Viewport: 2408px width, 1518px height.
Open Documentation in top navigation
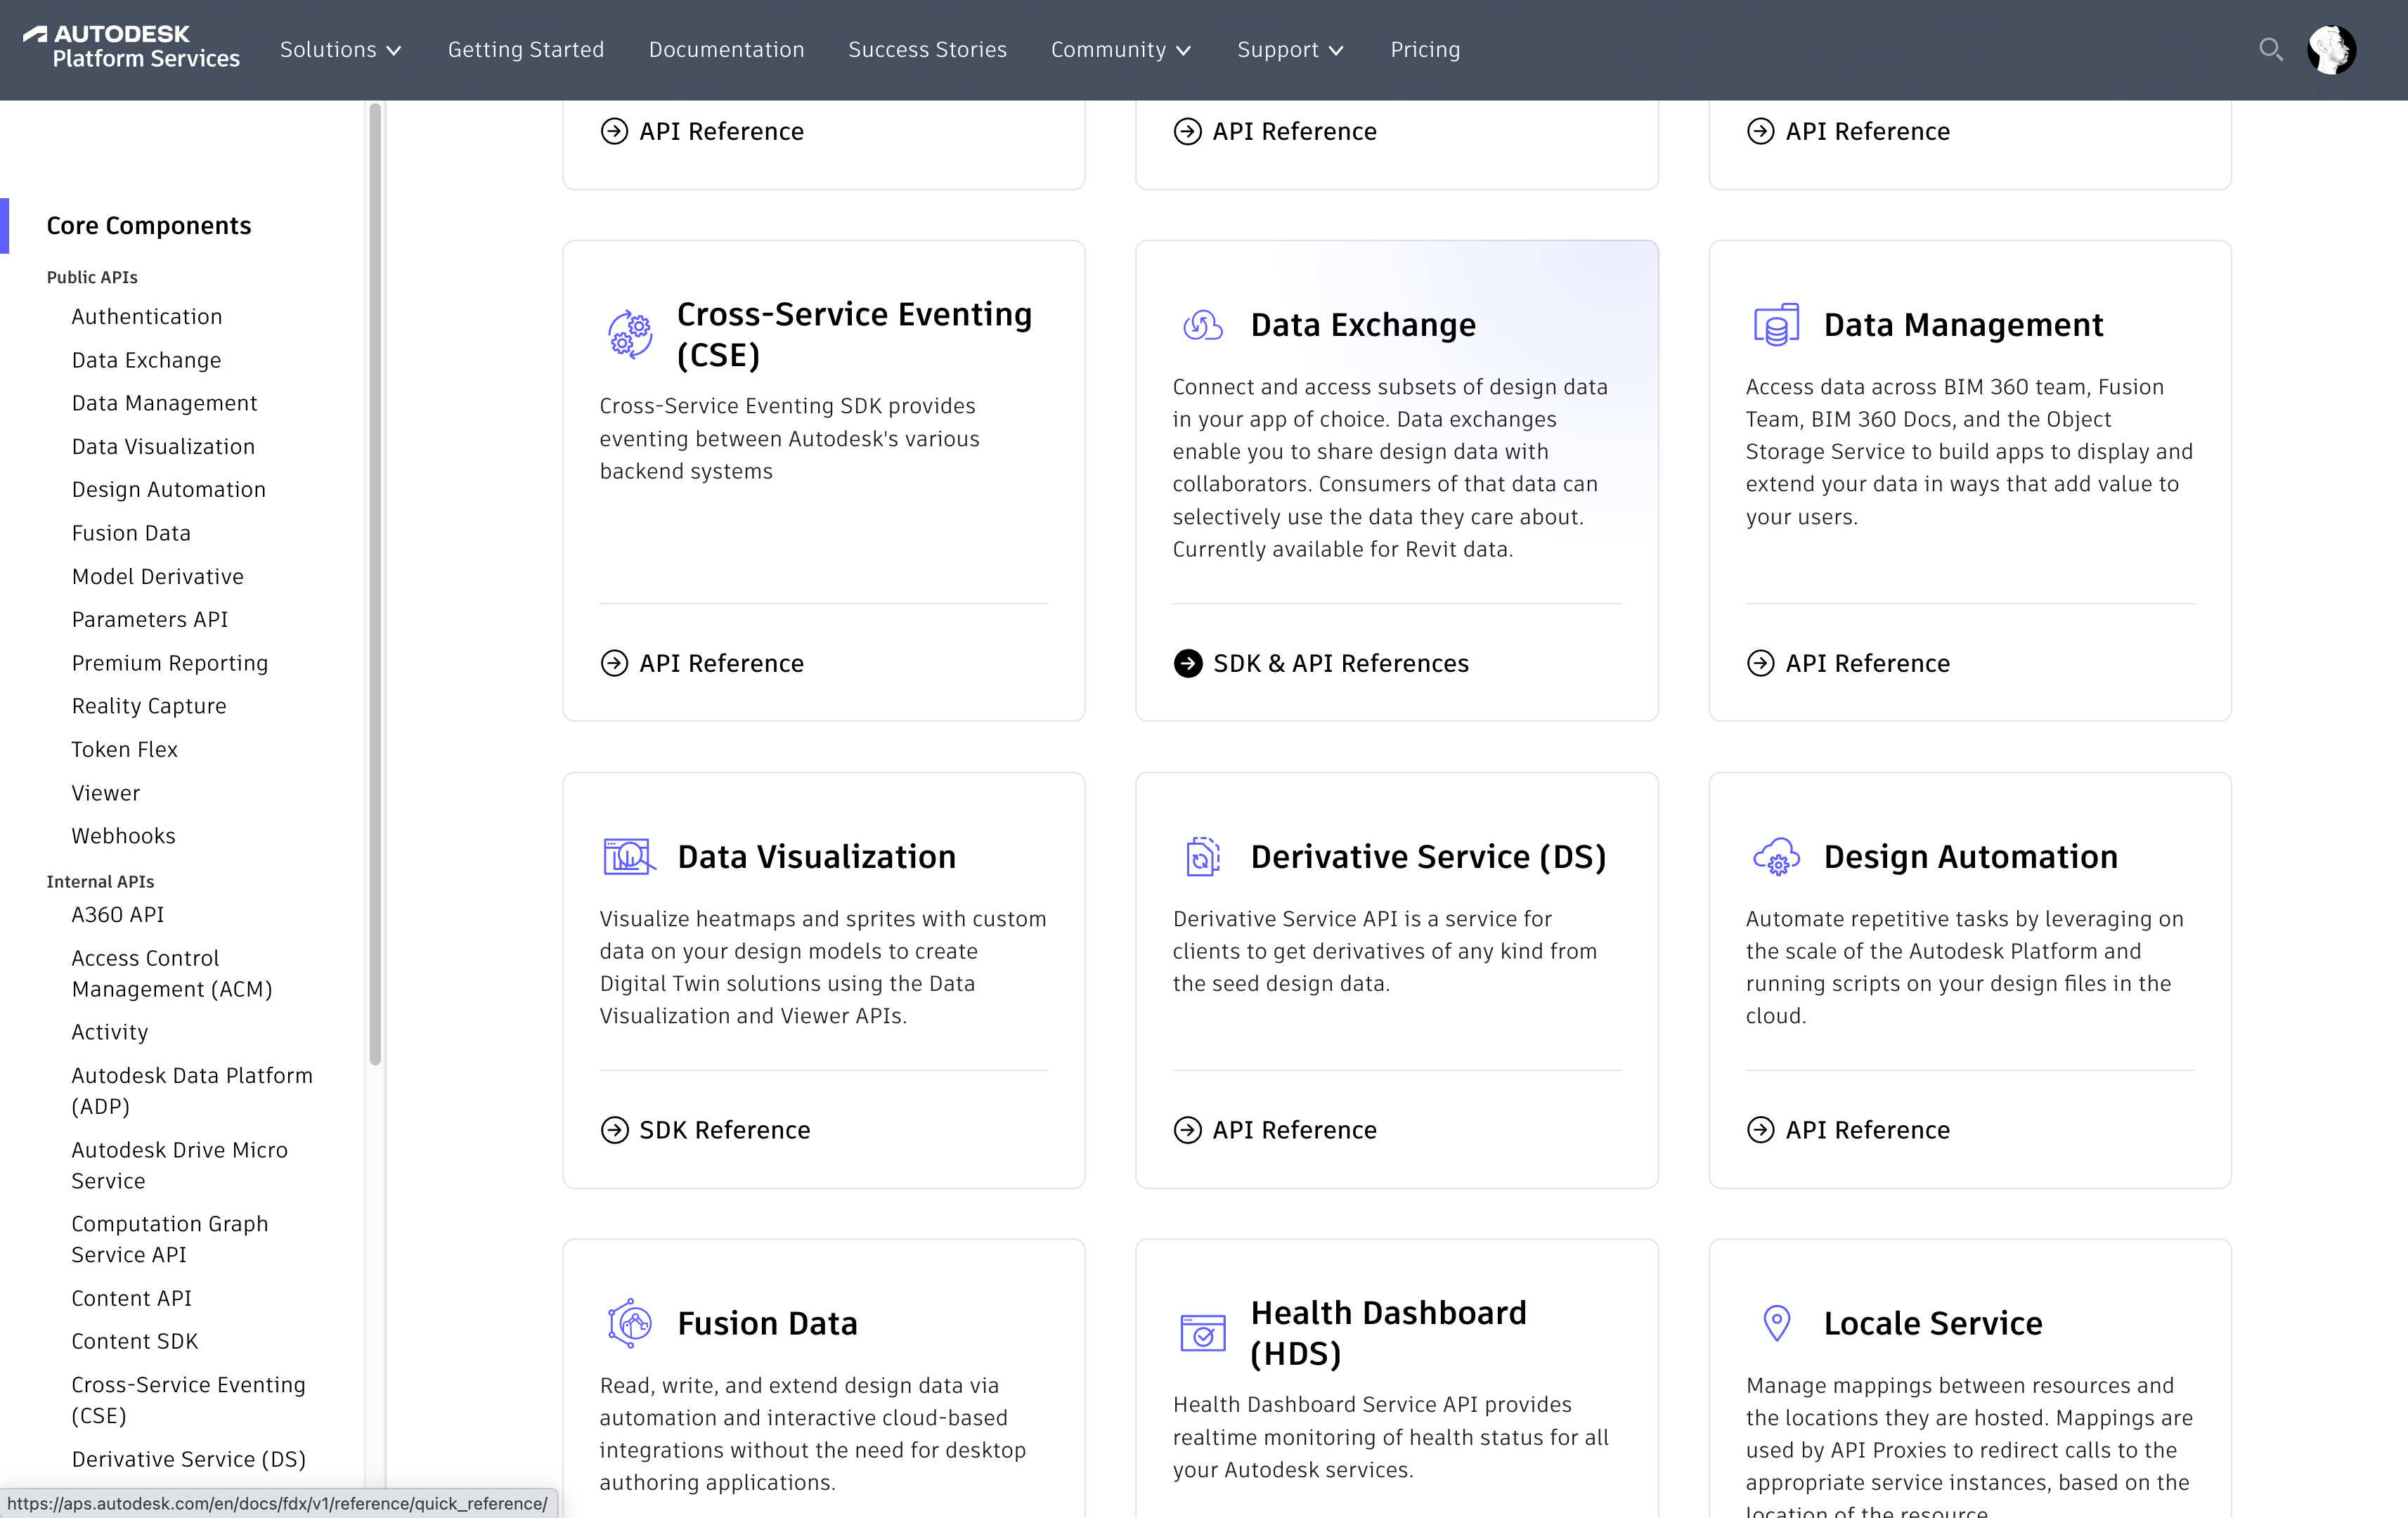[726, 49]
